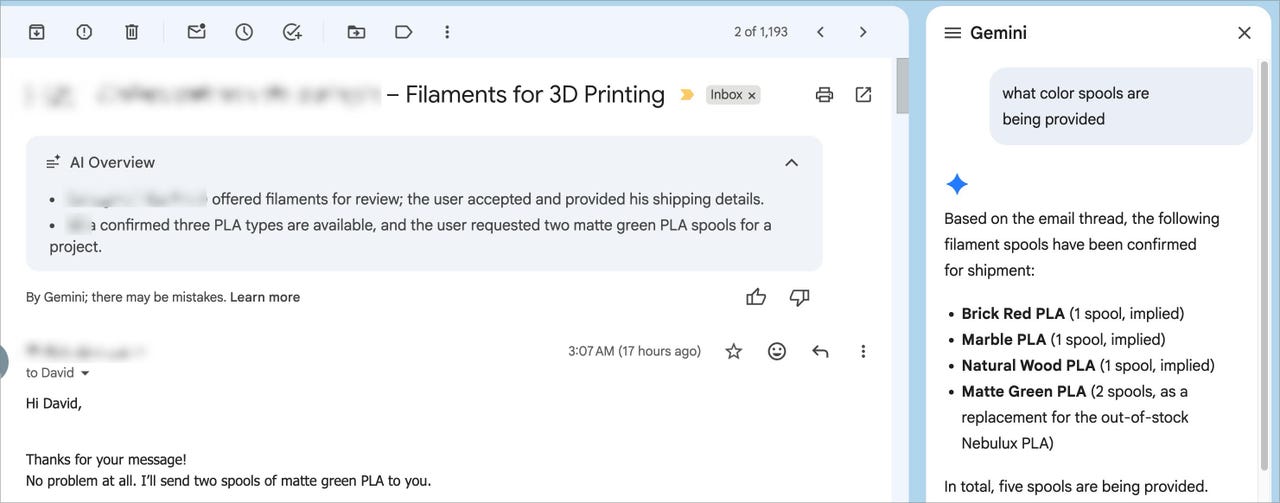This screenshot has width=1280, height=503.
Task: Add this email to Tasks
Action: (292, 32)
